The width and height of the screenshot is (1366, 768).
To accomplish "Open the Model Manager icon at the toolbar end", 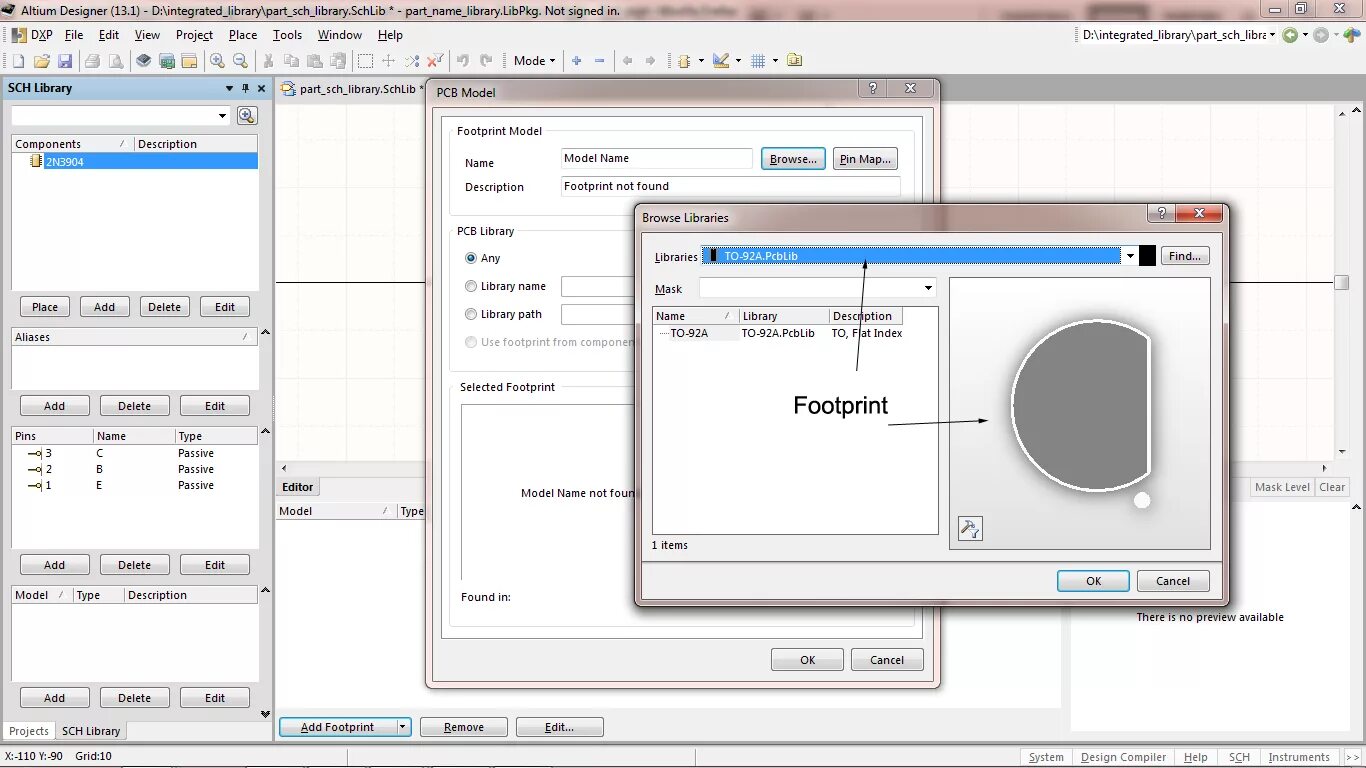I will click(x=795, y=61).
